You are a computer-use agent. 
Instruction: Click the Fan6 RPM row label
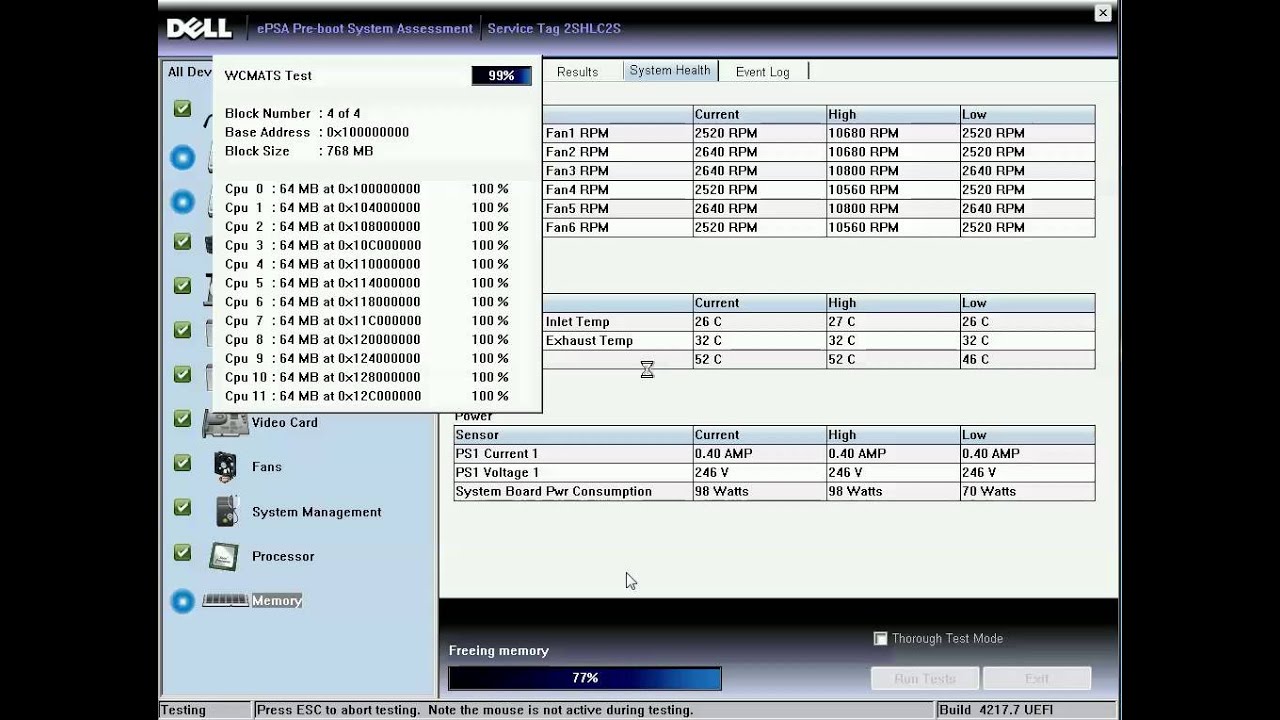point(577,228)
